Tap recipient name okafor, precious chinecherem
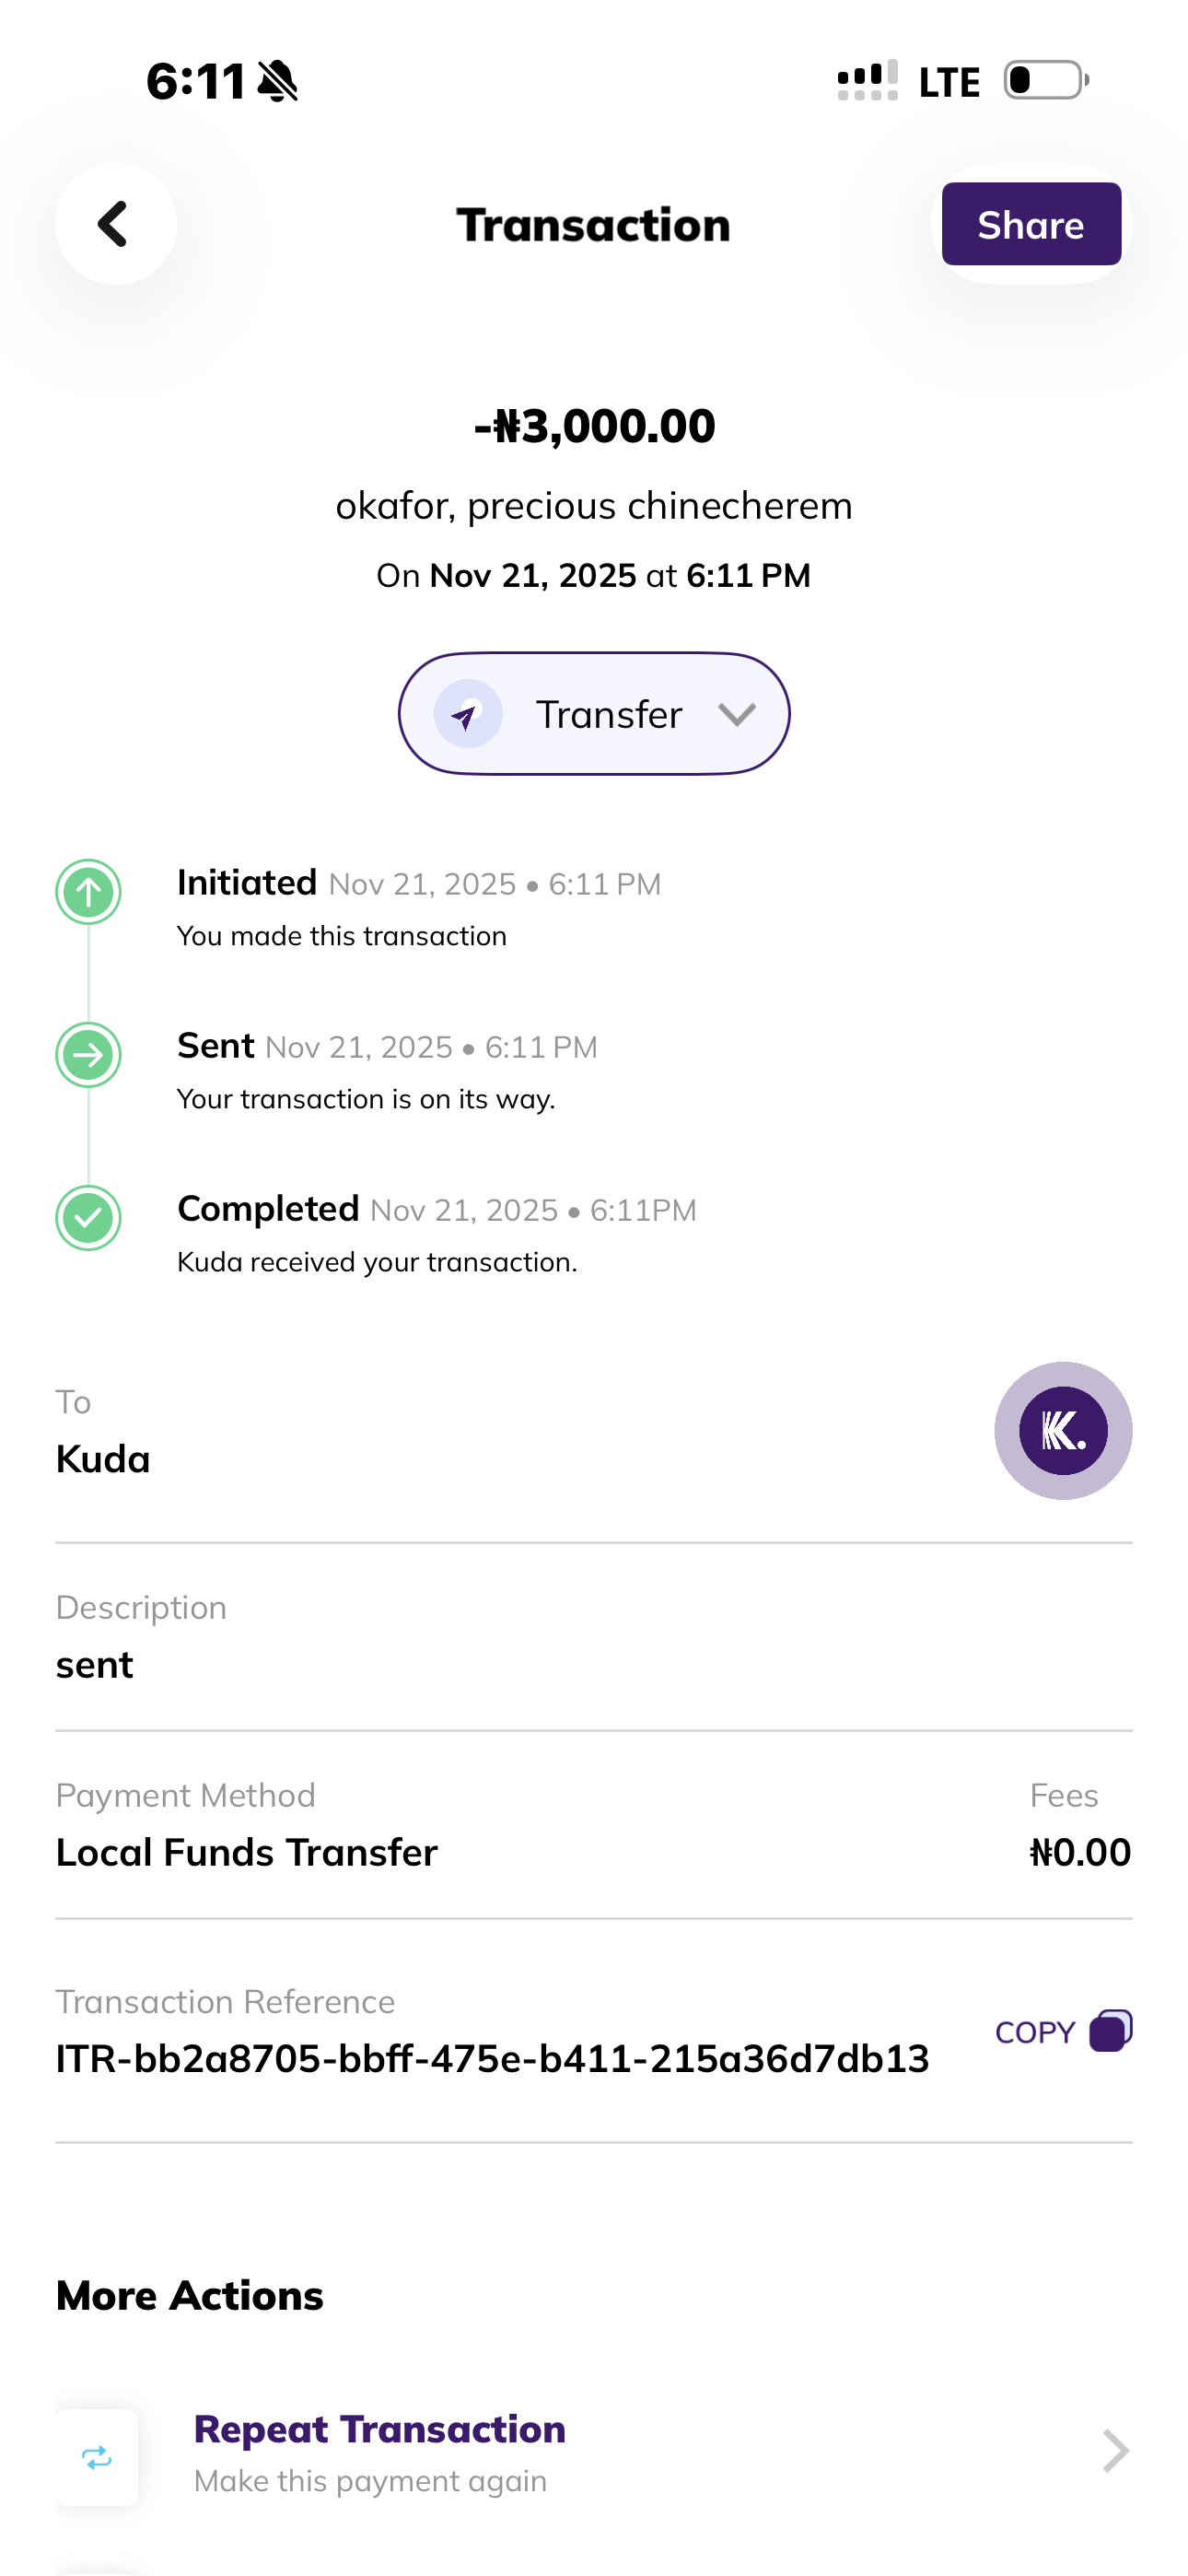The image size is (1188, 2576). (594, 506)
